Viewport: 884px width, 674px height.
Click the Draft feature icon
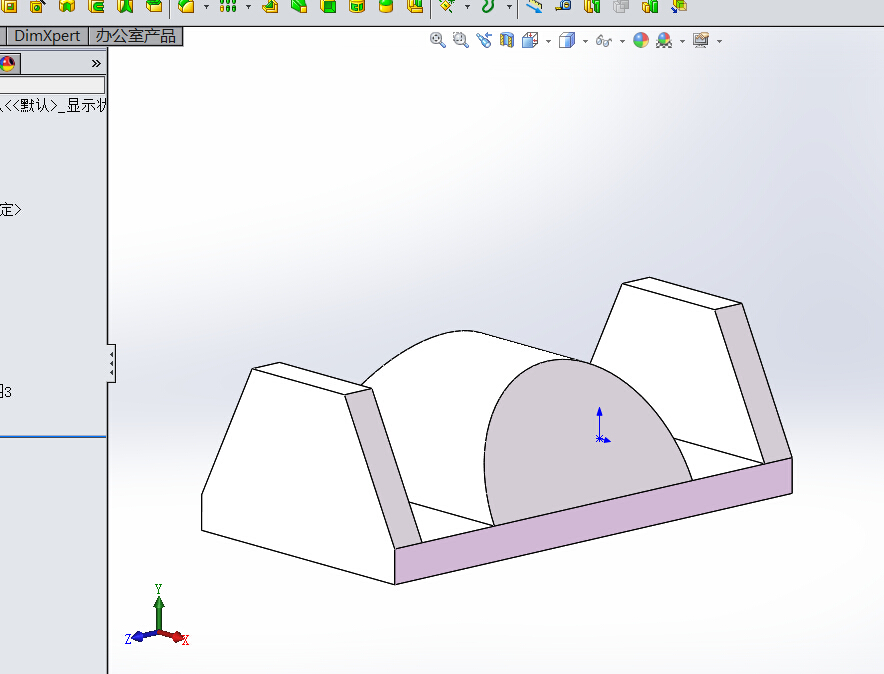(299, 6)
